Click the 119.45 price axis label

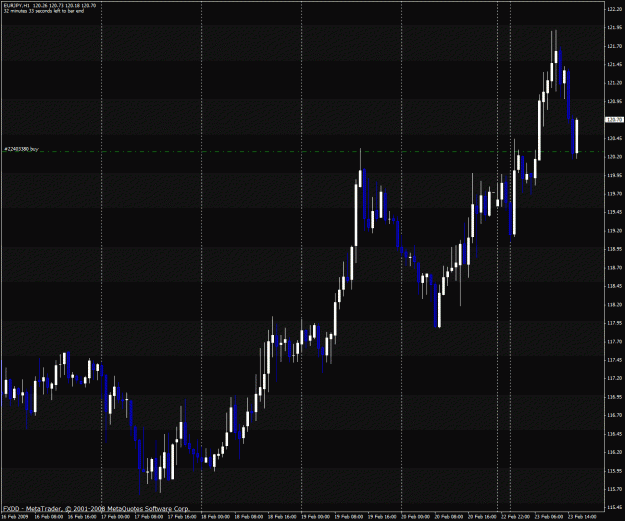tap(614, 212)
